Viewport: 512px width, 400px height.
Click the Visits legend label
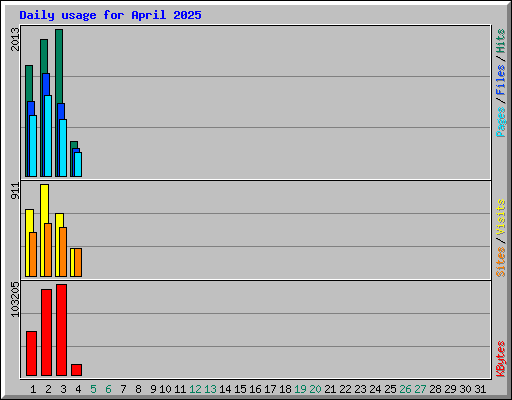point(501,218)
